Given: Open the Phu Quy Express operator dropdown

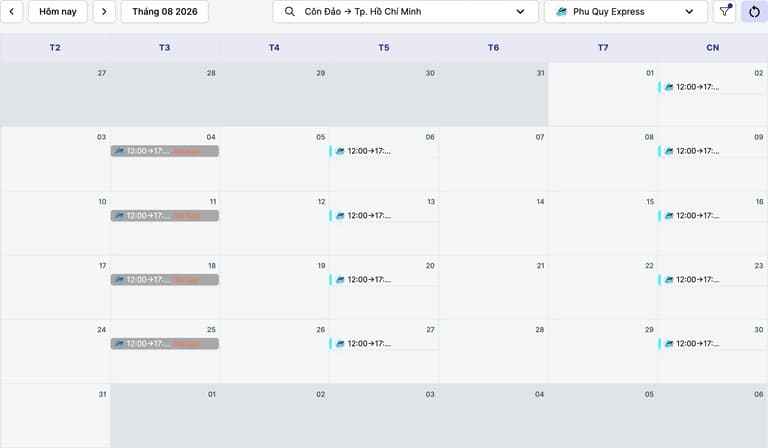Looking at the screenshot, I should click(x=625, y=11).
